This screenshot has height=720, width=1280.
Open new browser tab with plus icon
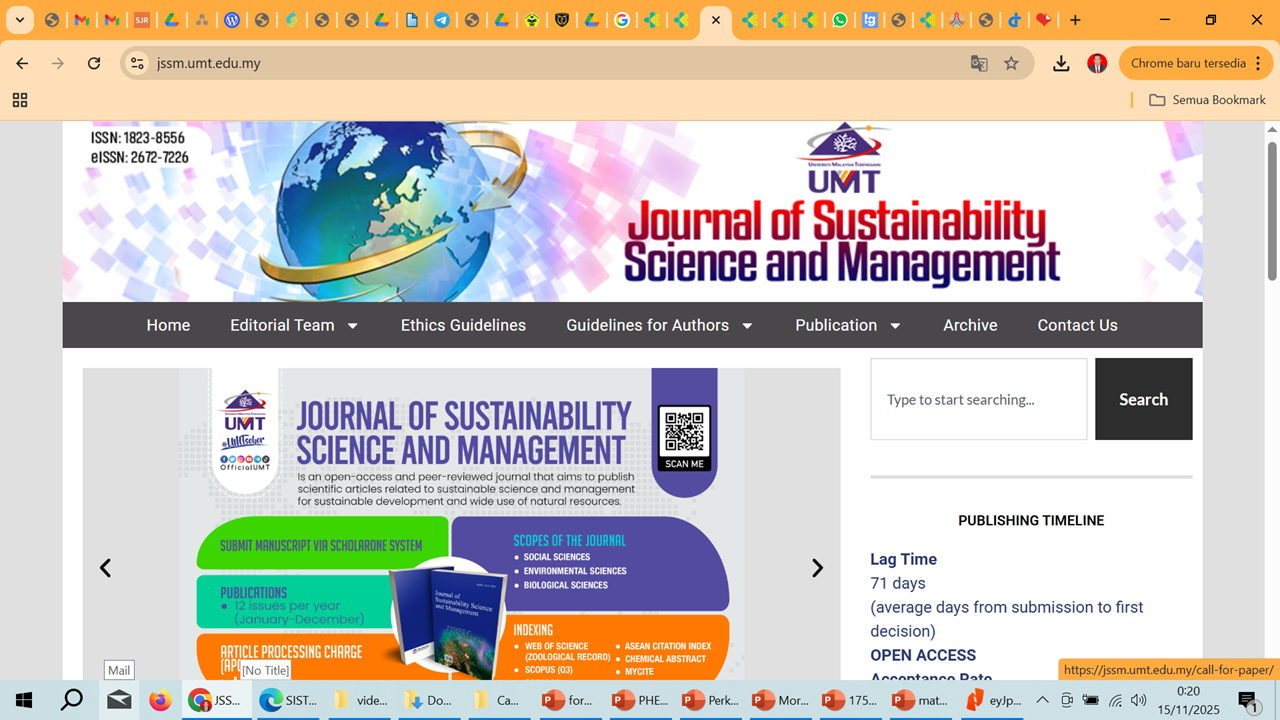click(x=1075, y=20)
